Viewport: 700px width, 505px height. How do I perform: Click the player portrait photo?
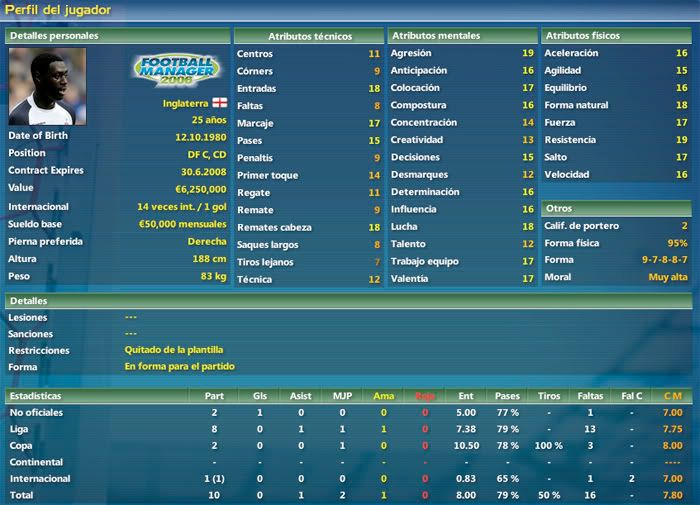click(47, 87)
